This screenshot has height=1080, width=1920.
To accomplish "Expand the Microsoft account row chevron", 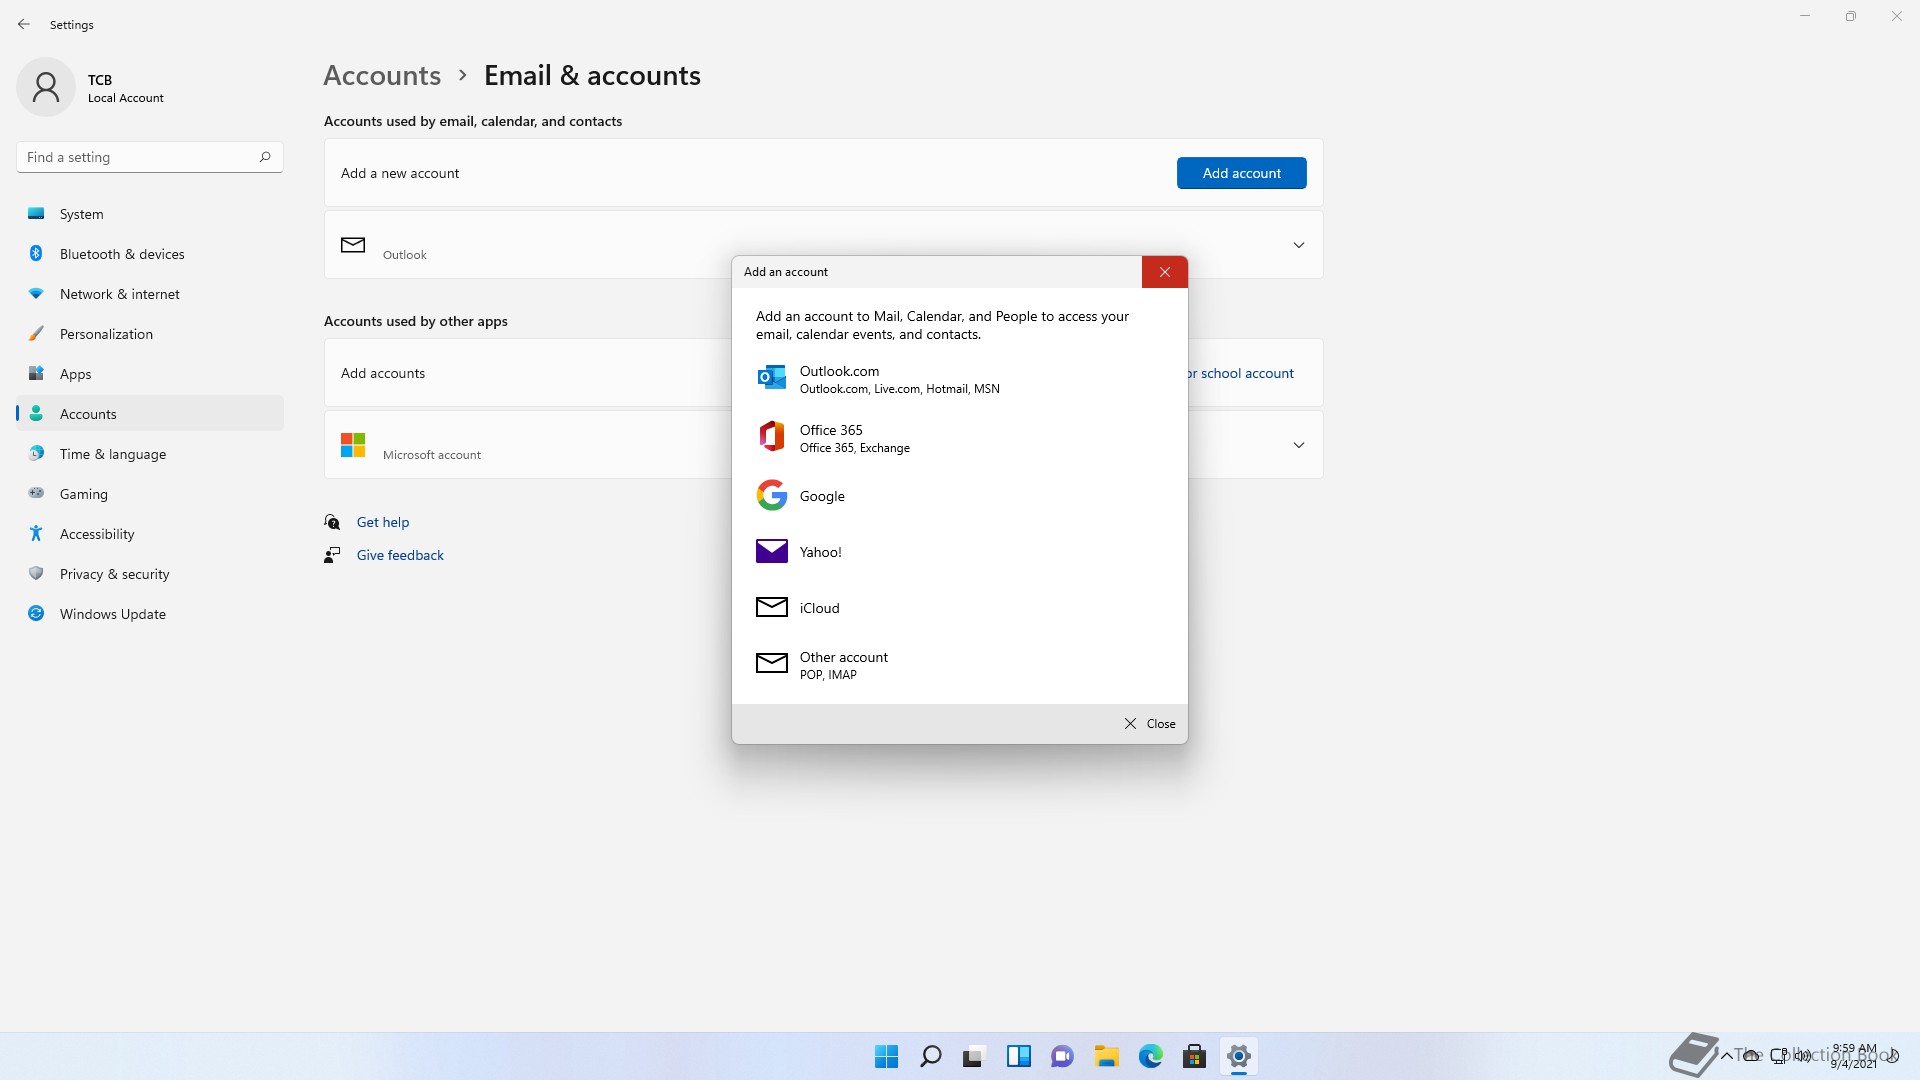I will pyautogui.click(x=1299, y=445).
